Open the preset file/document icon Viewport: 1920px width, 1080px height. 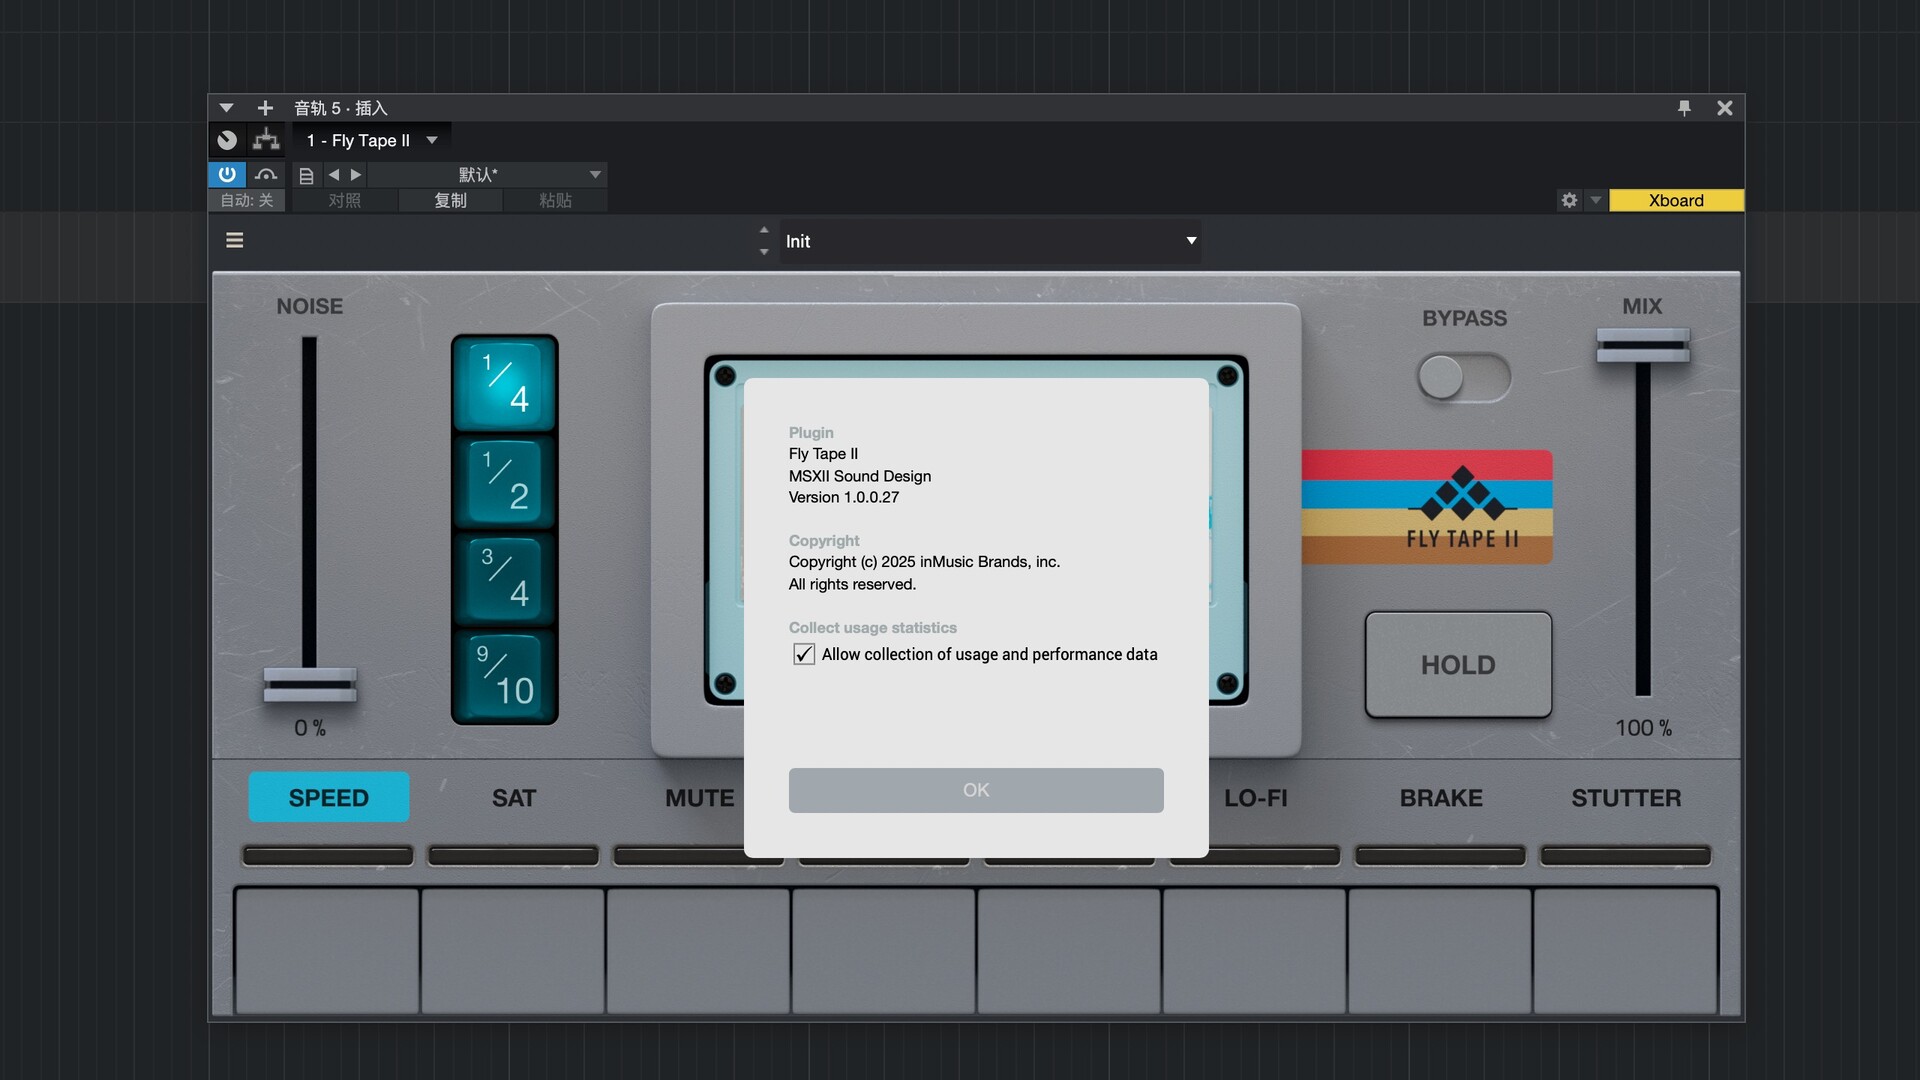click(x=307, y=175)
